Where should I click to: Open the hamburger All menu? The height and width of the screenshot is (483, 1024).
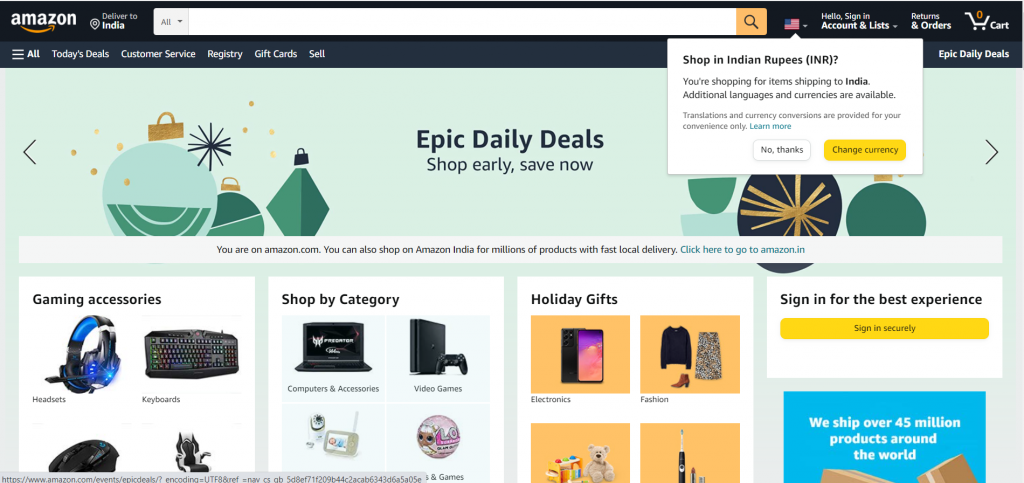coord(26,54)
